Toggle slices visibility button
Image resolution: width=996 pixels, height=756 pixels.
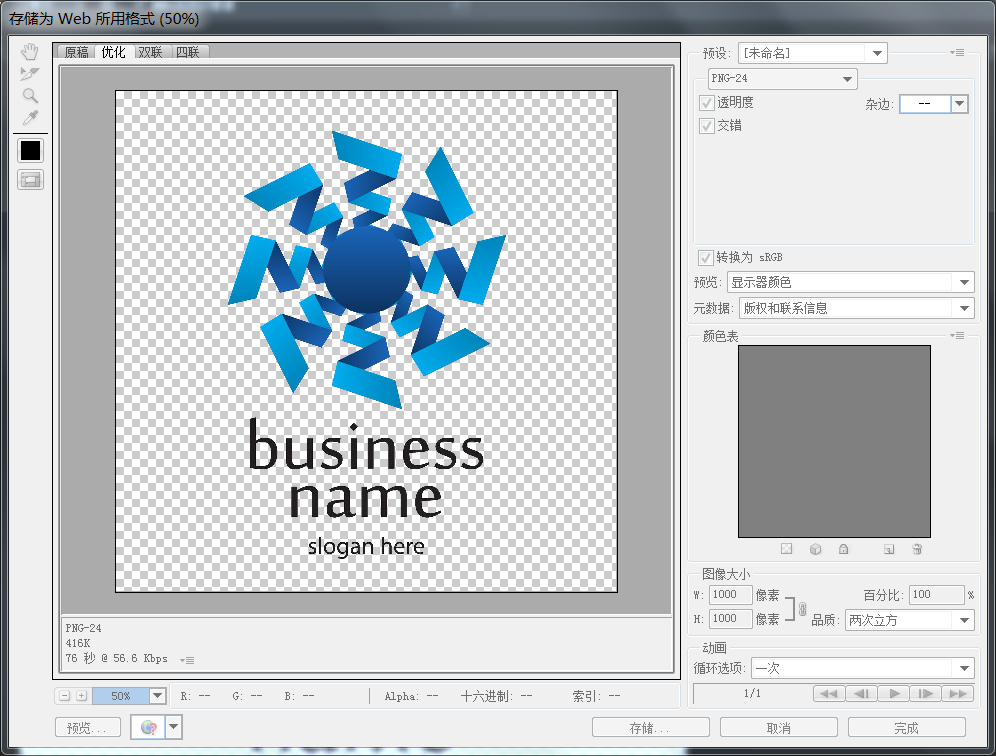[31, 180]
